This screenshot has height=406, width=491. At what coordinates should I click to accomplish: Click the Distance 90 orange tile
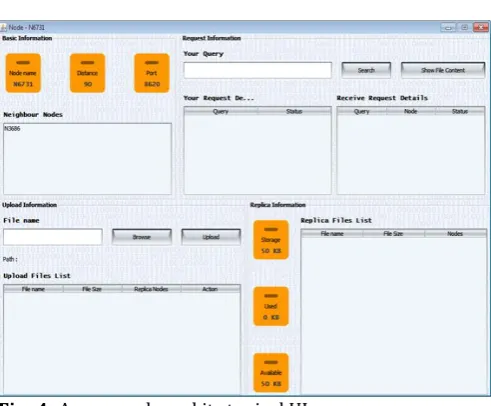coord(87,73)
